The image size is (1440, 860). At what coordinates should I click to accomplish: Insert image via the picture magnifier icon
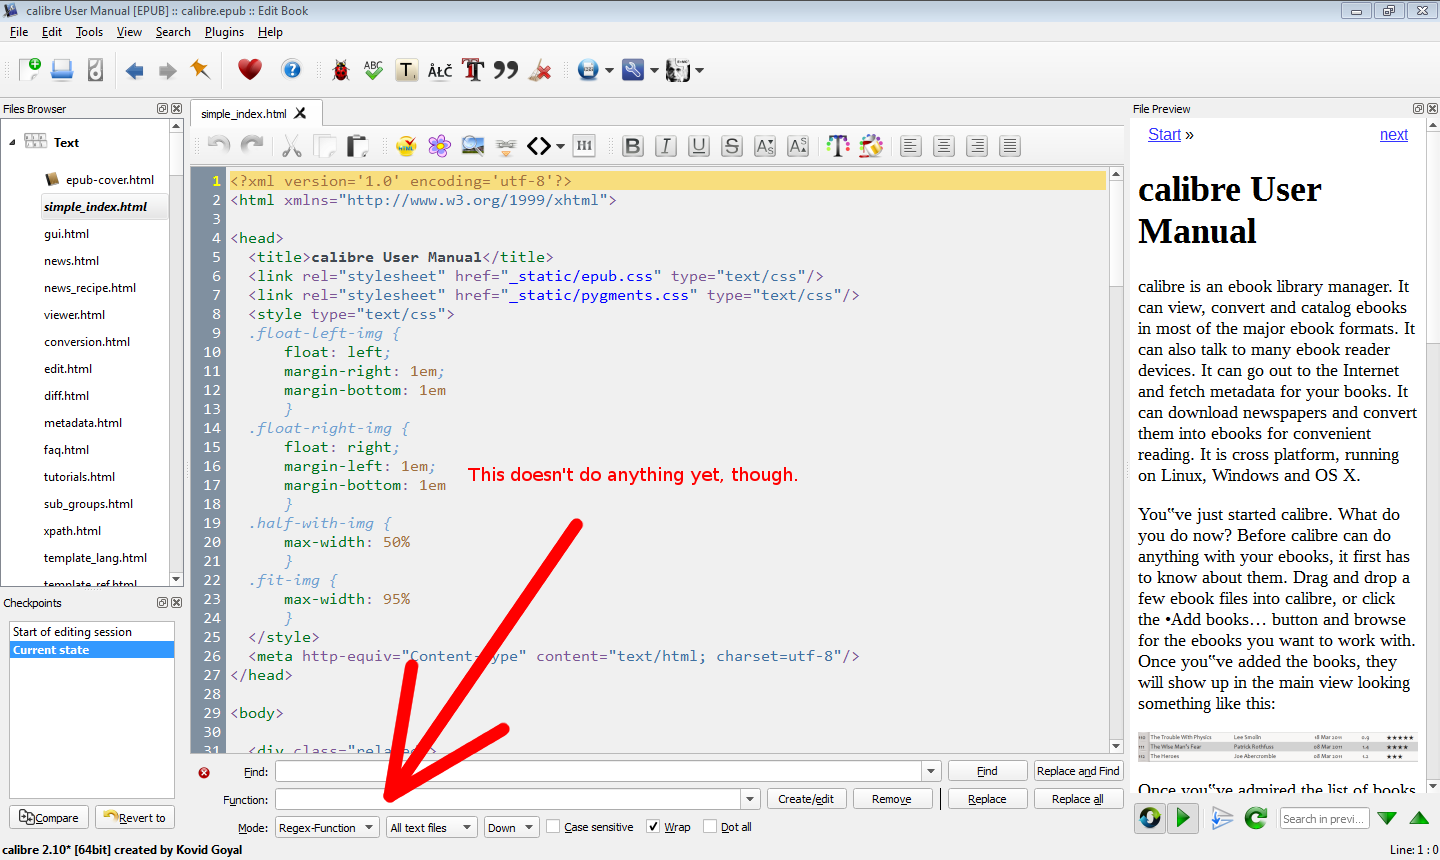pos(473,146)
